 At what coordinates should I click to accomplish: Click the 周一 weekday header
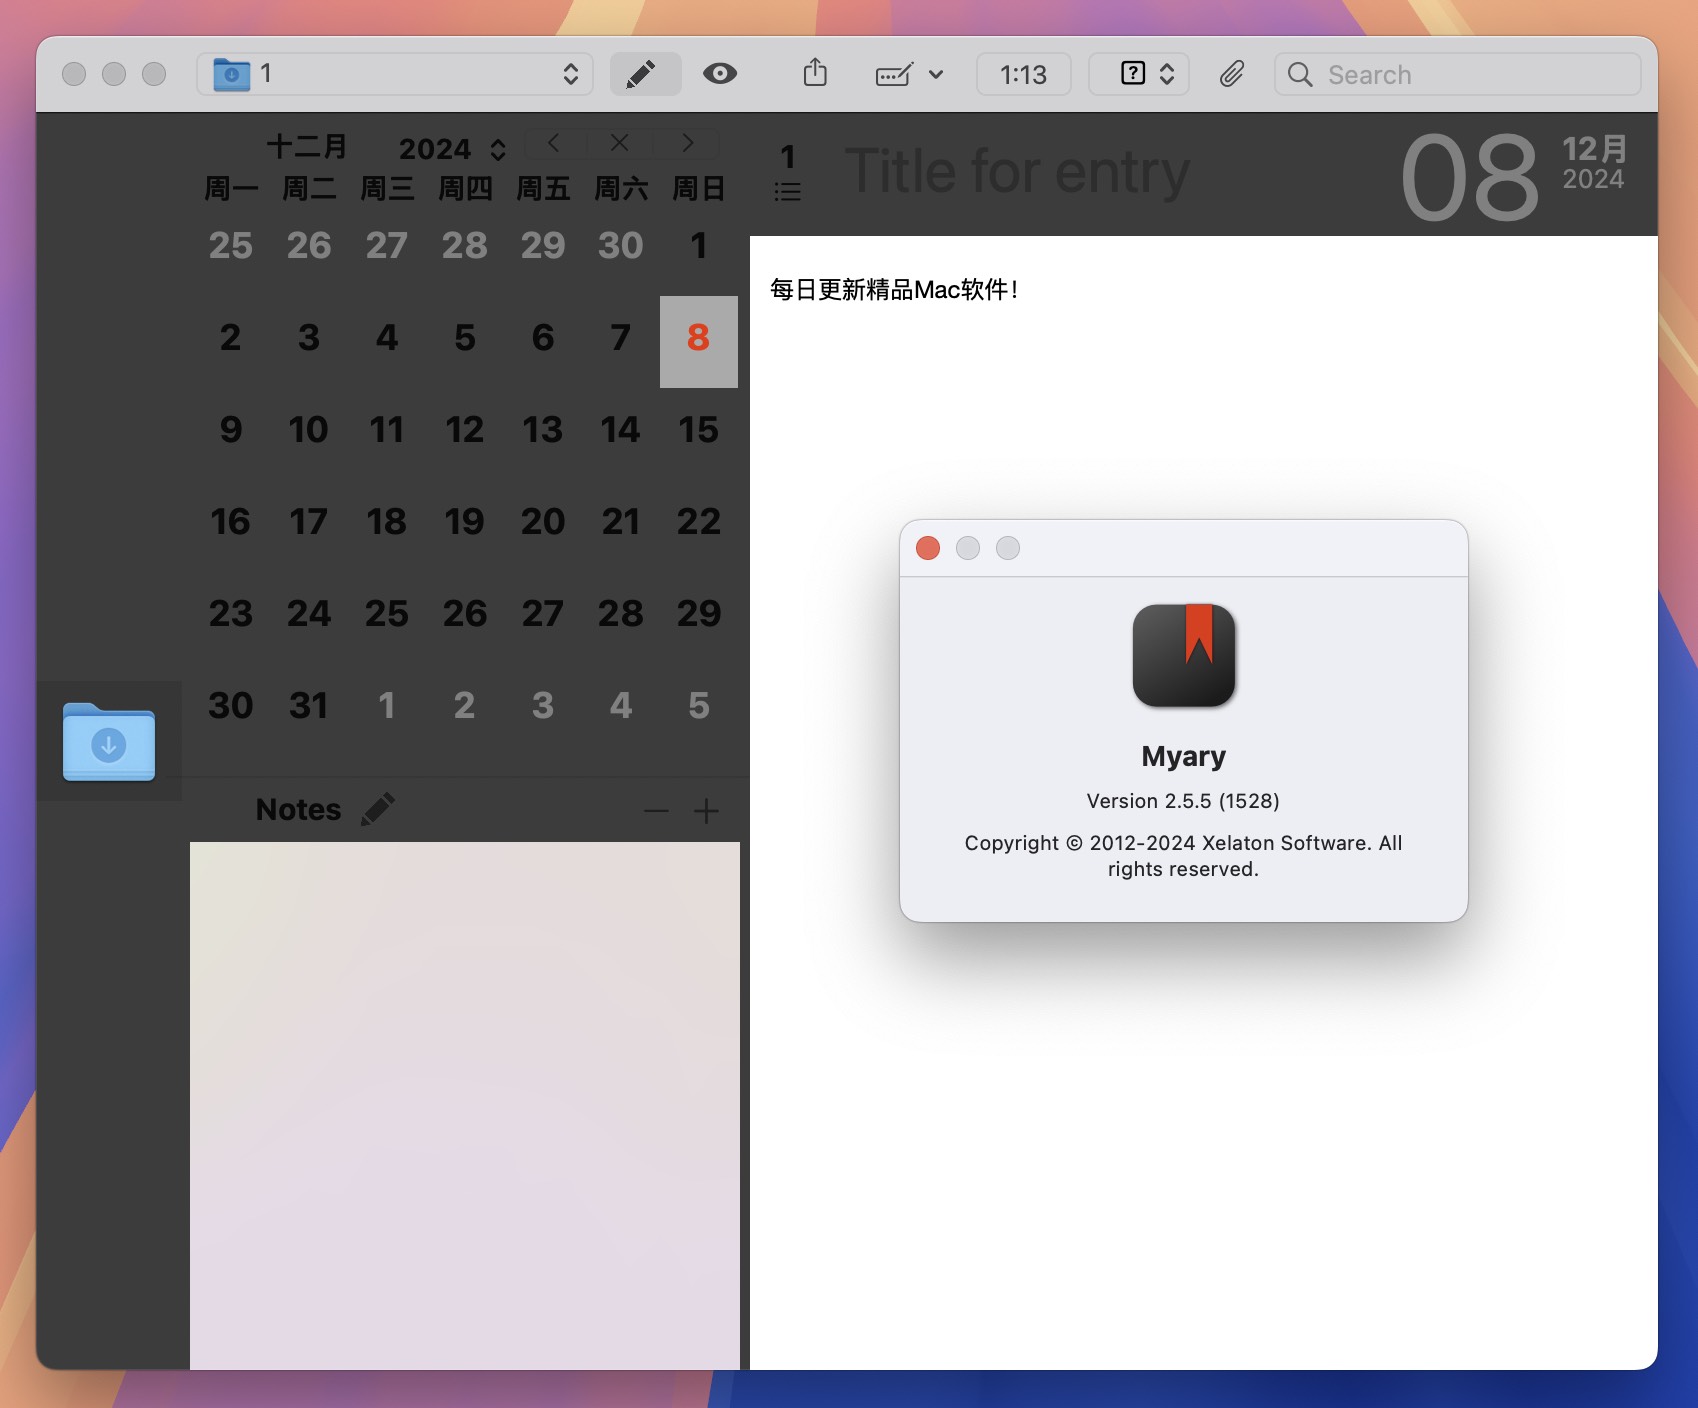(230, 189)
